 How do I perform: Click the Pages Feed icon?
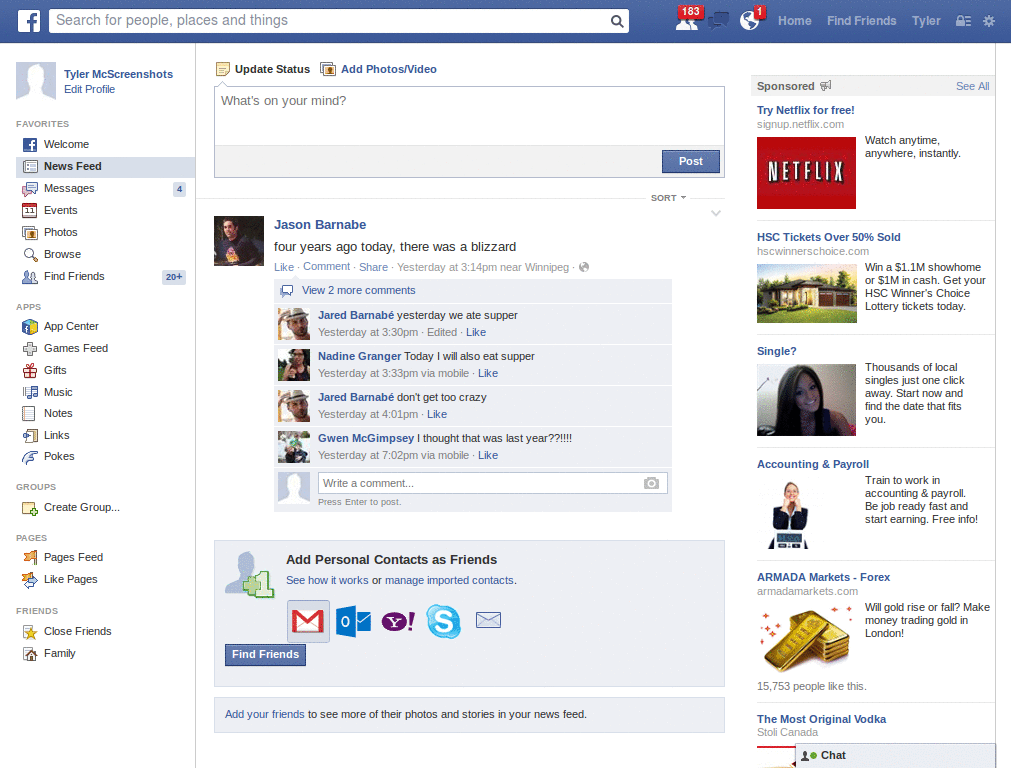[x=29, y=557]
